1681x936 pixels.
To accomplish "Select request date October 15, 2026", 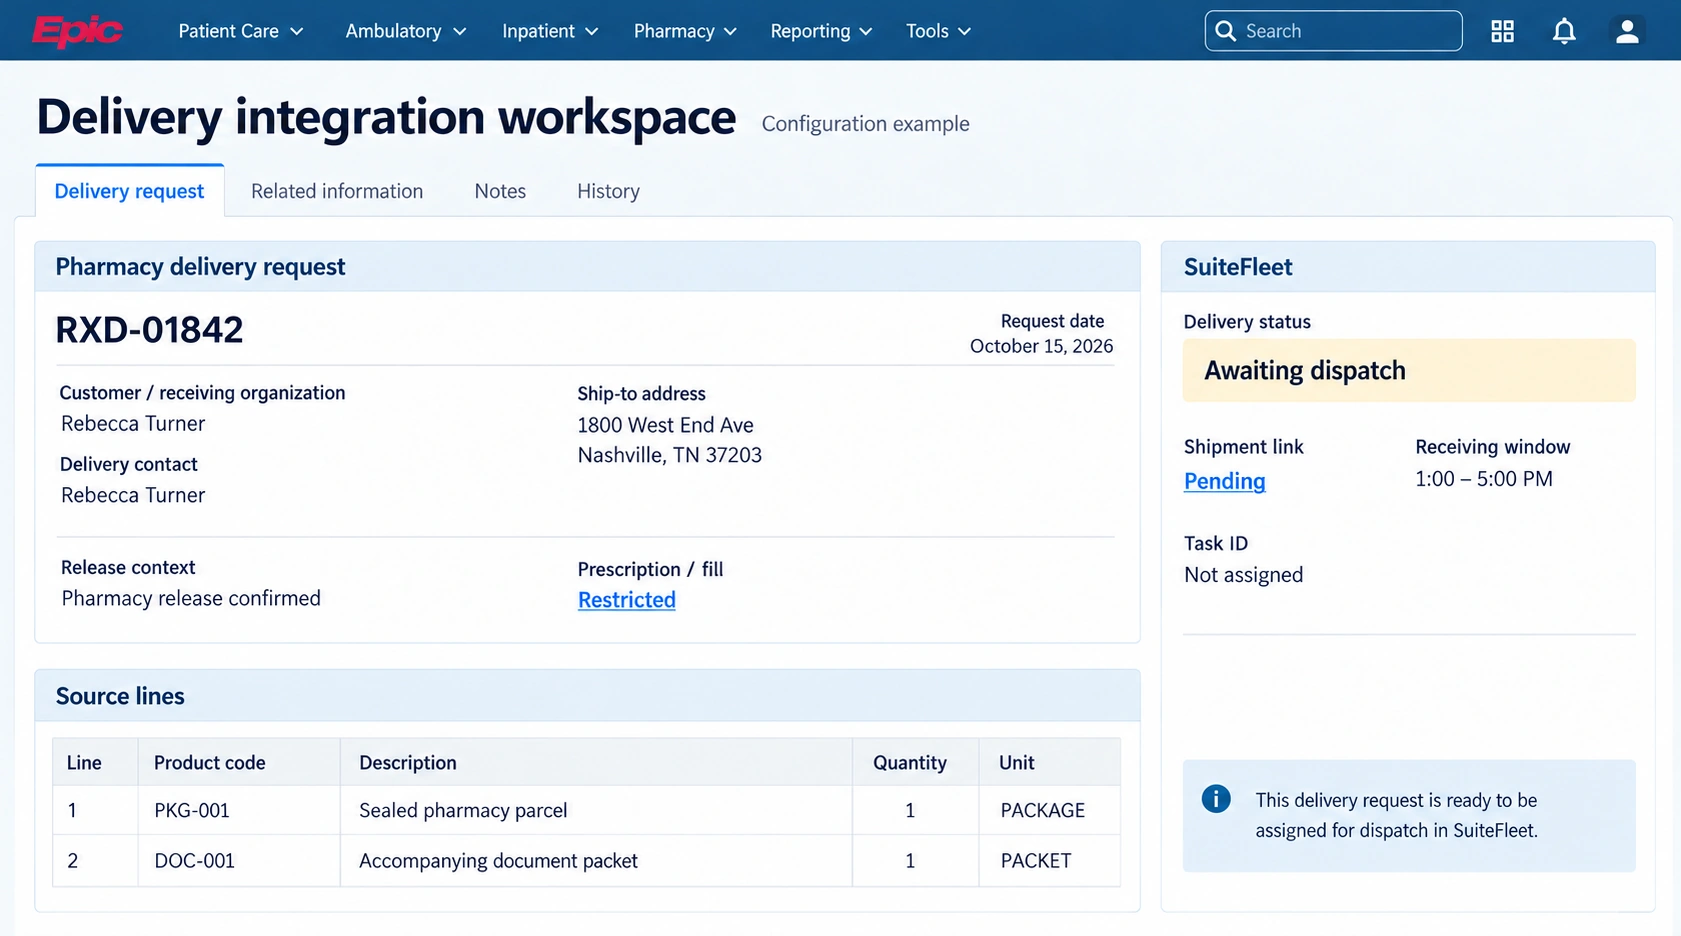I will 1041,346.
